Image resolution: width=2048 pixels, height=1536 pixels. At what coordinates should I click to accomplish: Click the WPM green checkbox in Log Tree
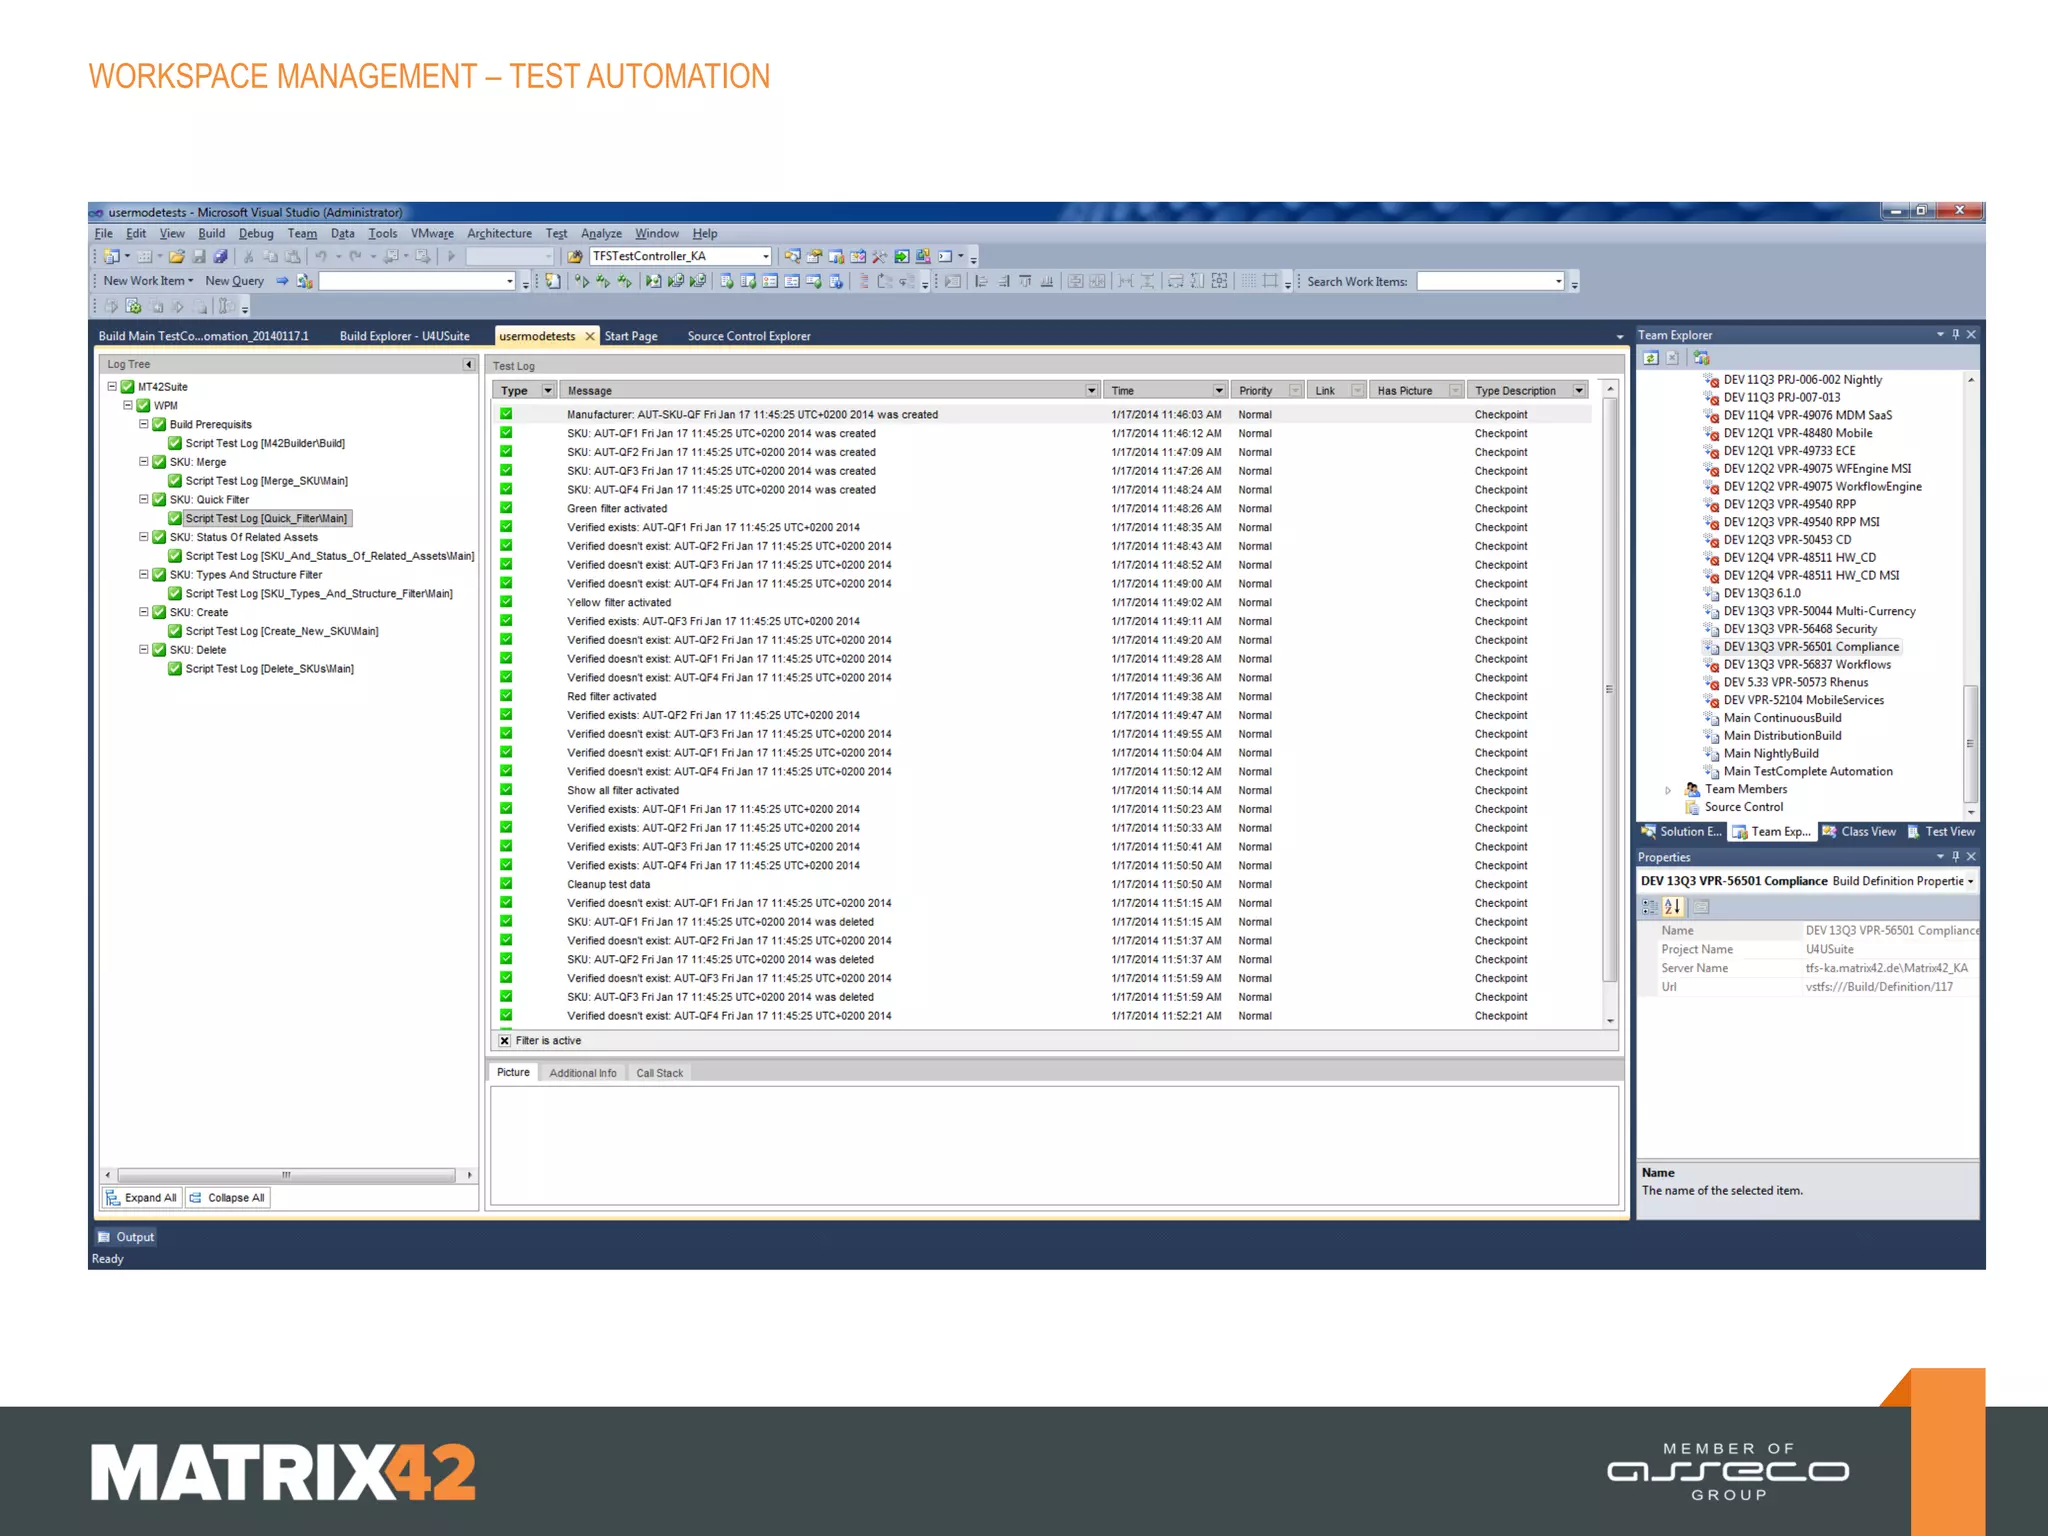tap(144, 406)
